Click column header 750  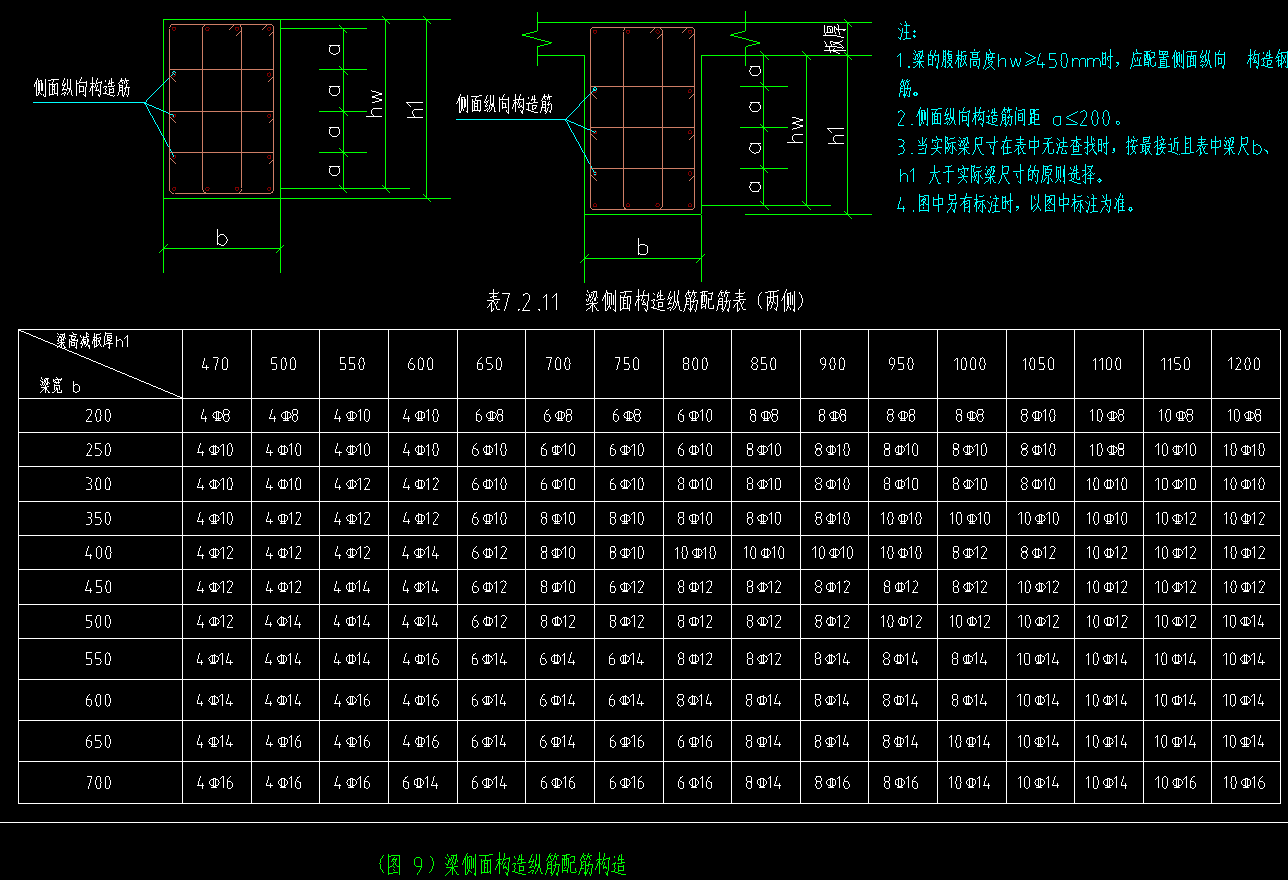click(627, 364)
